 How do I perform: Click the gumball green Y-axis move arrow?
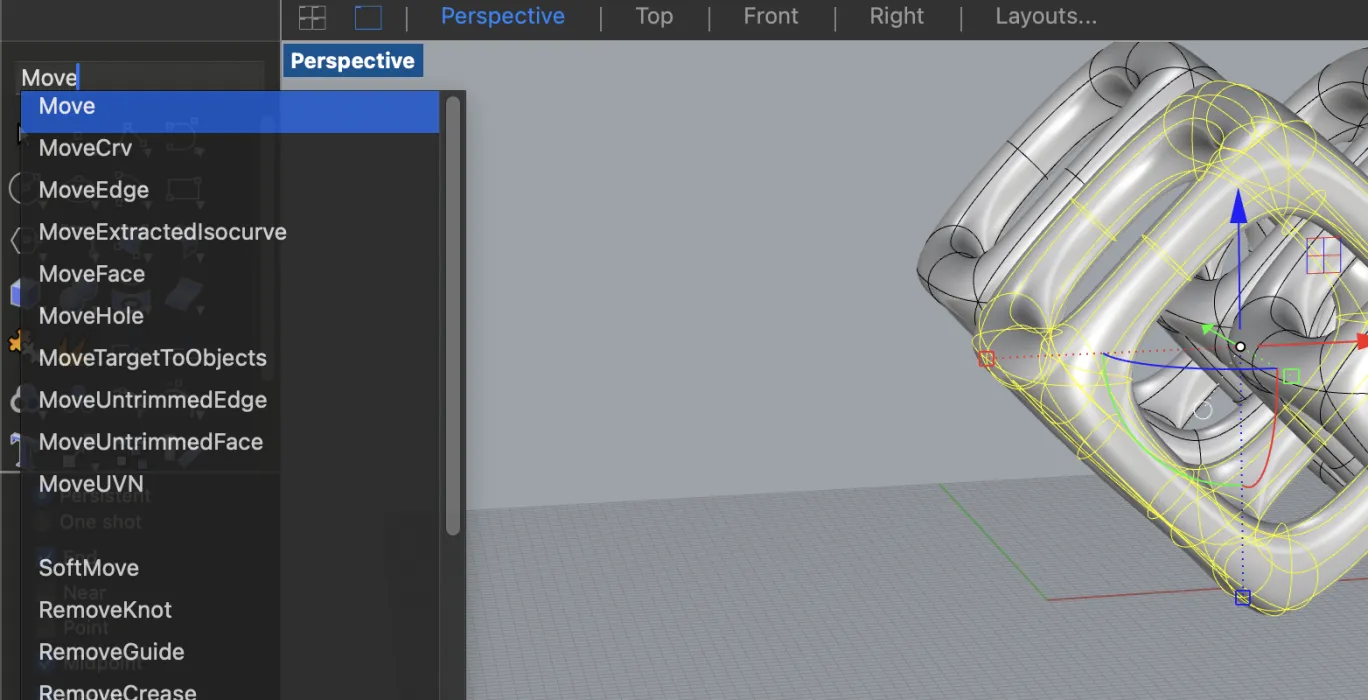pos(1209,328)
